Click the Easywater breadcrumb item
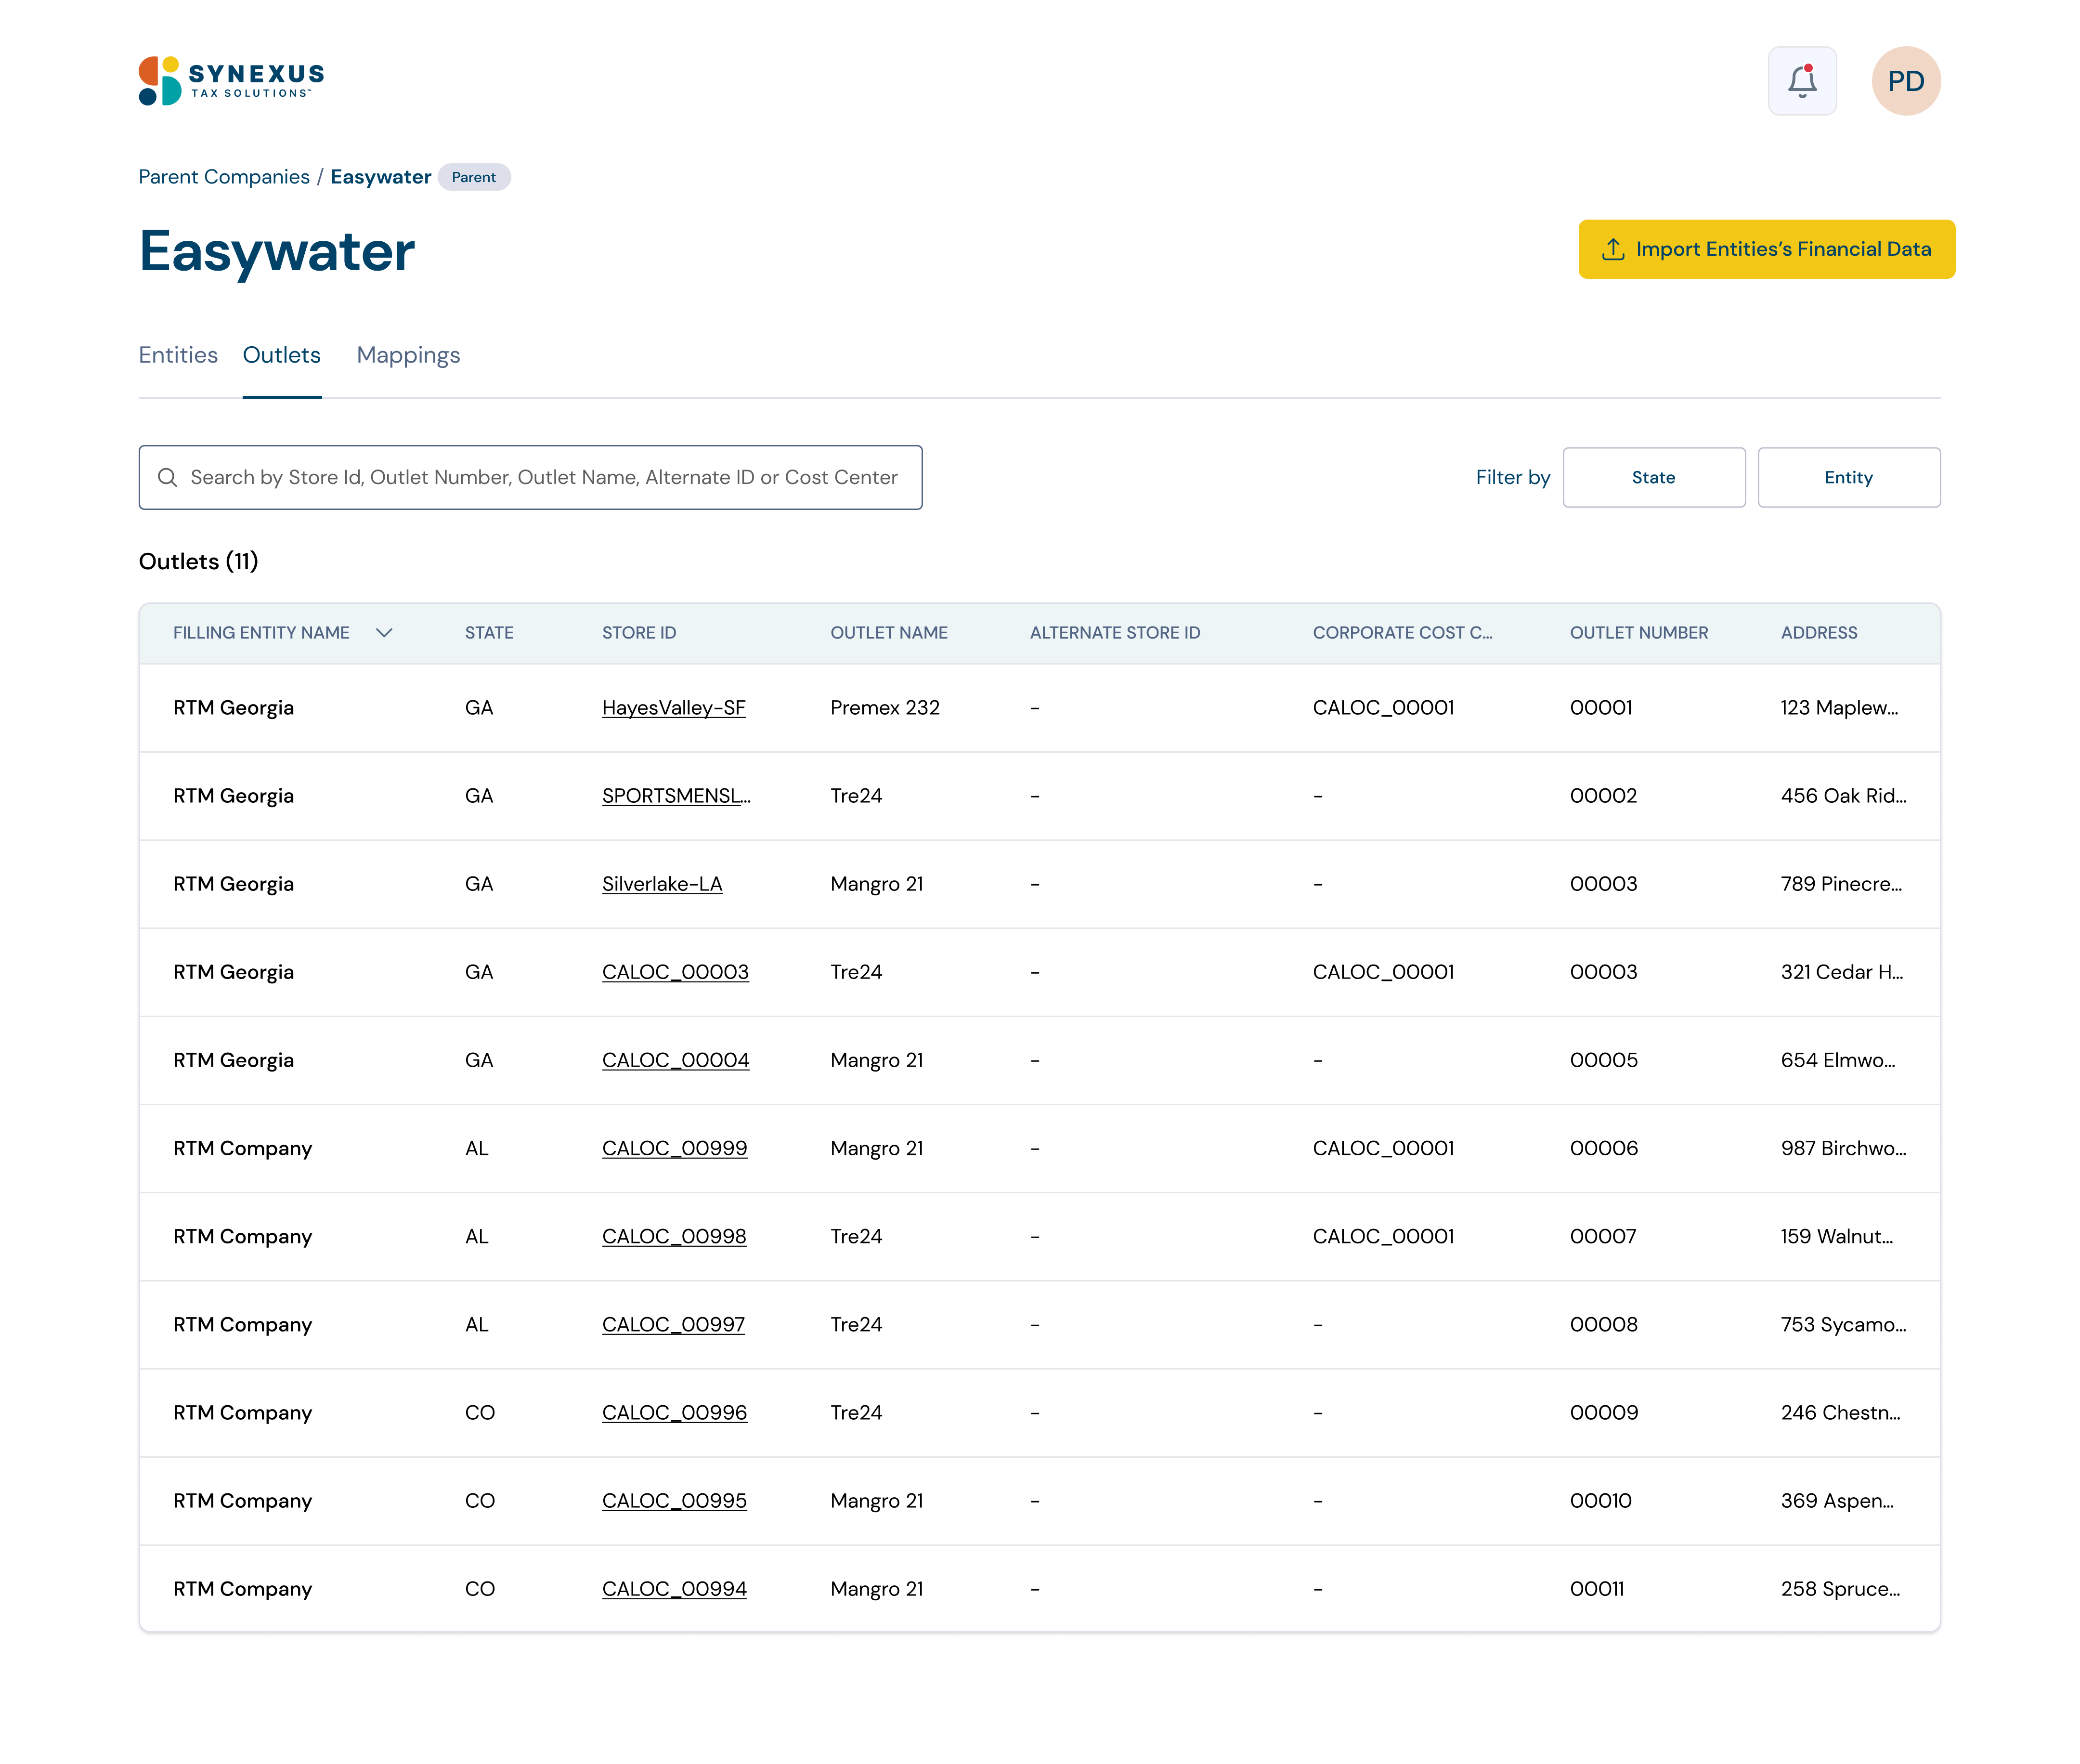Viewport: 2080px width, 1764px height. coord(380,177)
